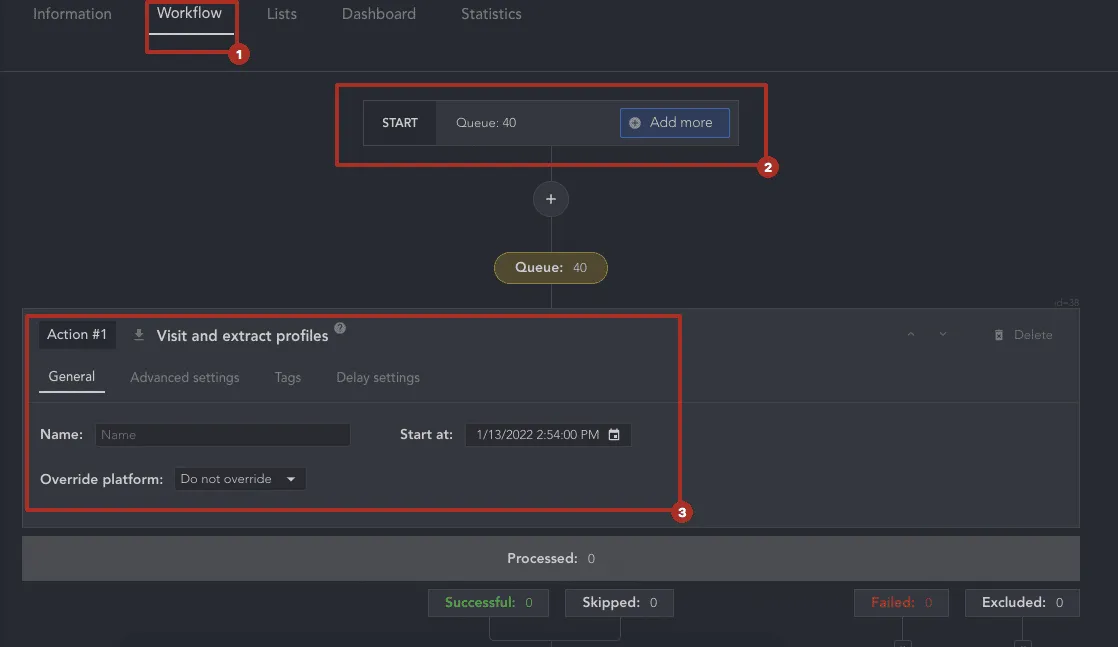
Task: Move action up with the up chevron
Action: [911, 335]
